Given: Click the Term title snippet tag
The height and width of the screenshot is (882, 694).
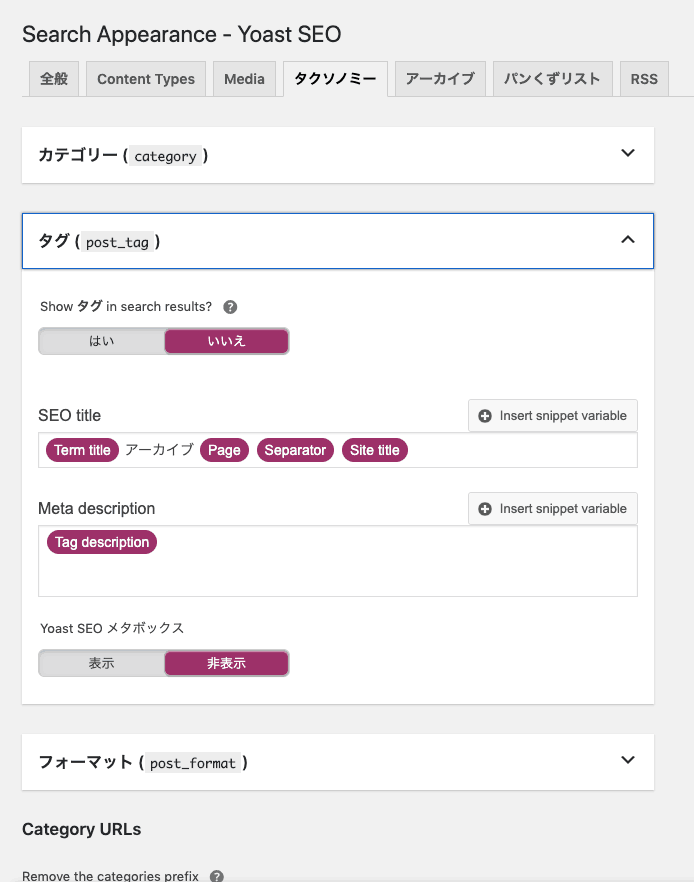Looking at the screenshot, I should [x=82, y=450].
